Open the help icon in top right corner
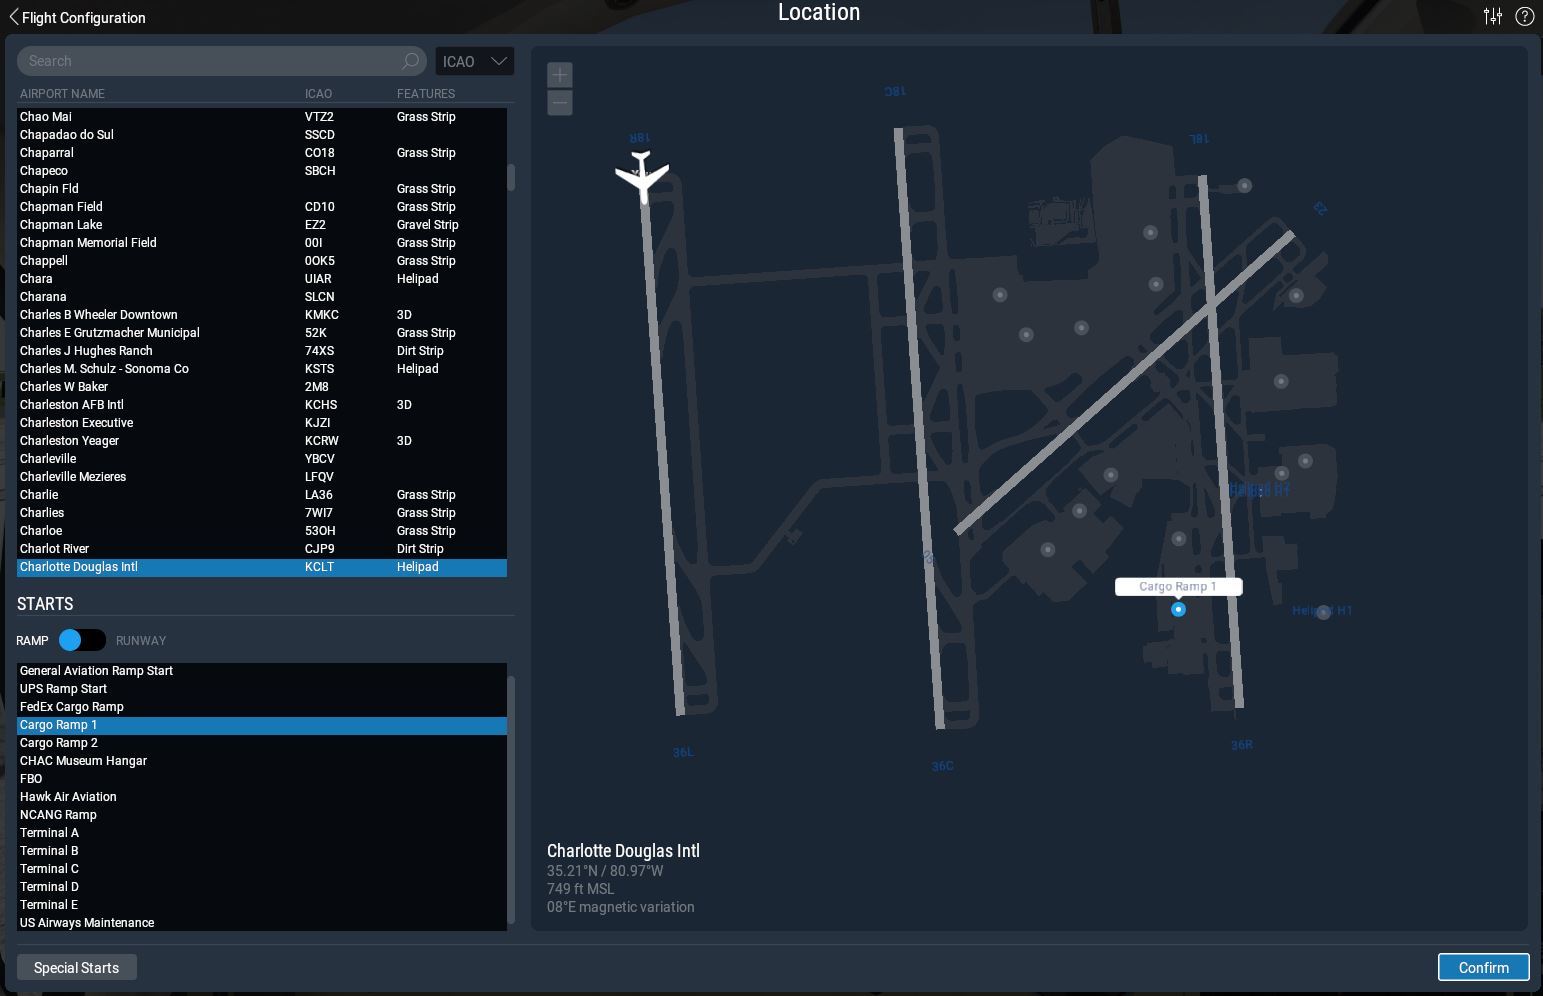This screenshot has height=996, width=1543. click(1524, 16)
